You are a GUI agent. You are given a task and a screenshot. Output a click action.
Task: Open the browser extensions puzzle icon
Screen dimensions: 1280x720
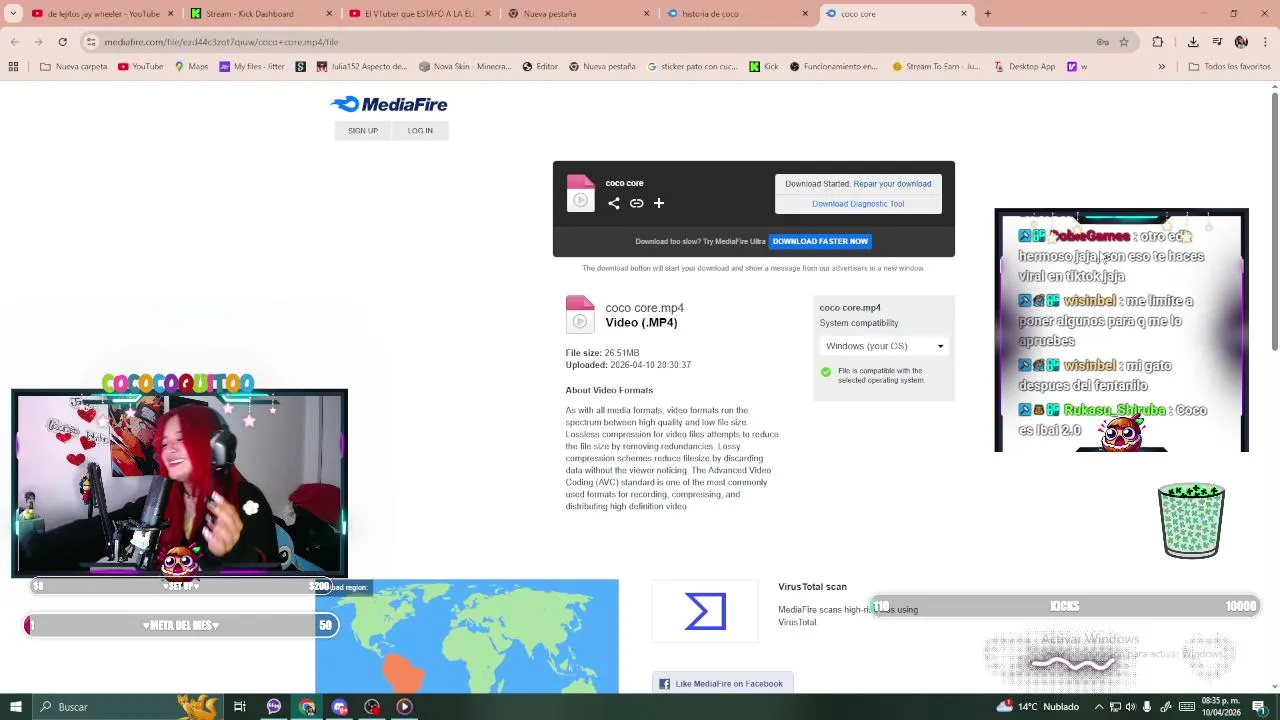(1158, 42)
